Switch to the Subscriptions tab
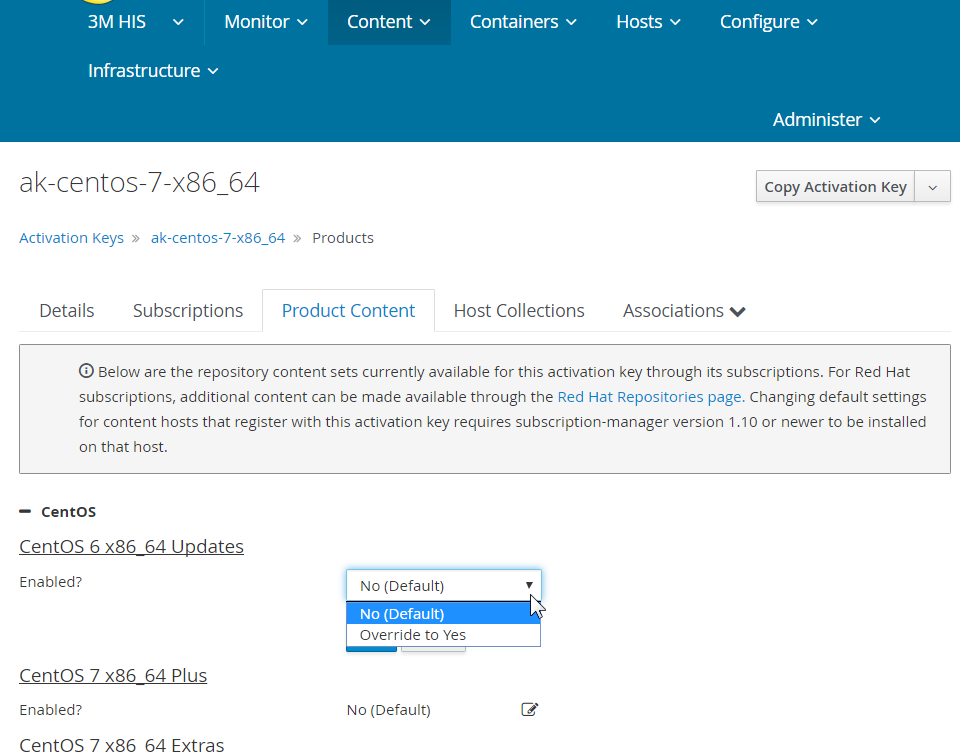Screen dimensions: 960x753 pos(188,310)
